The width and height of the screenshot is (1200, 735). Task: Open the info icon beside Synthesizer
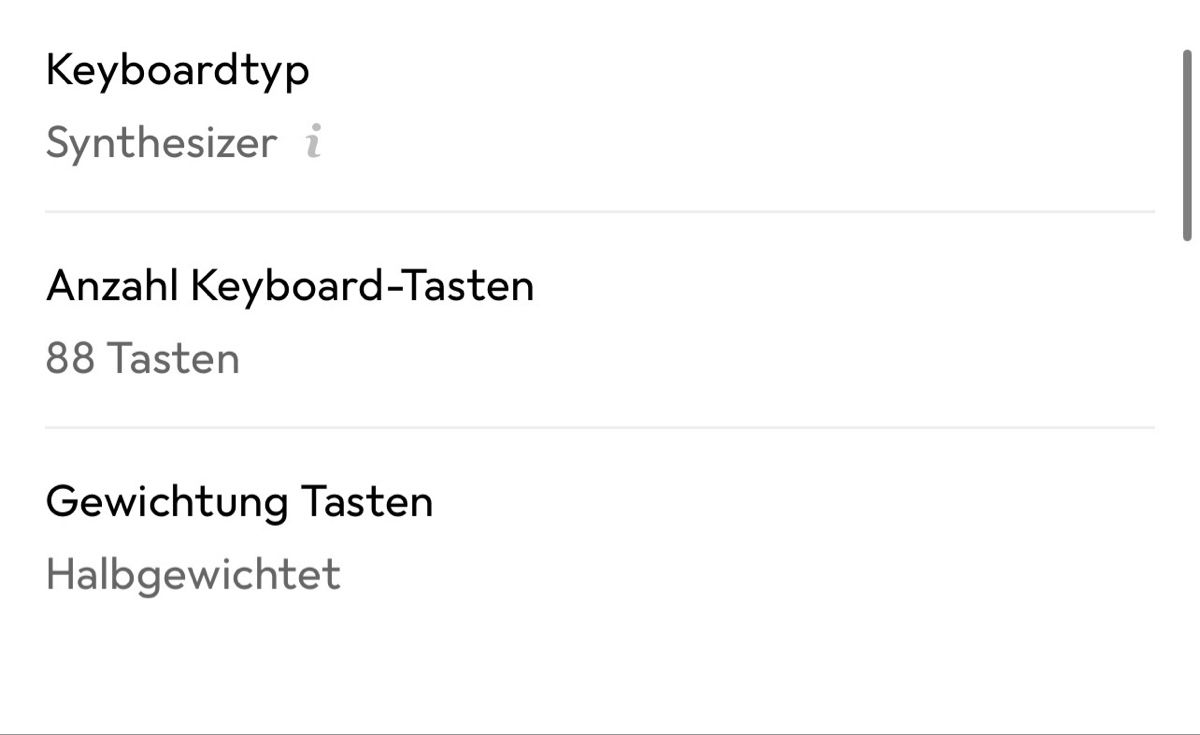[x=313, y=143]
